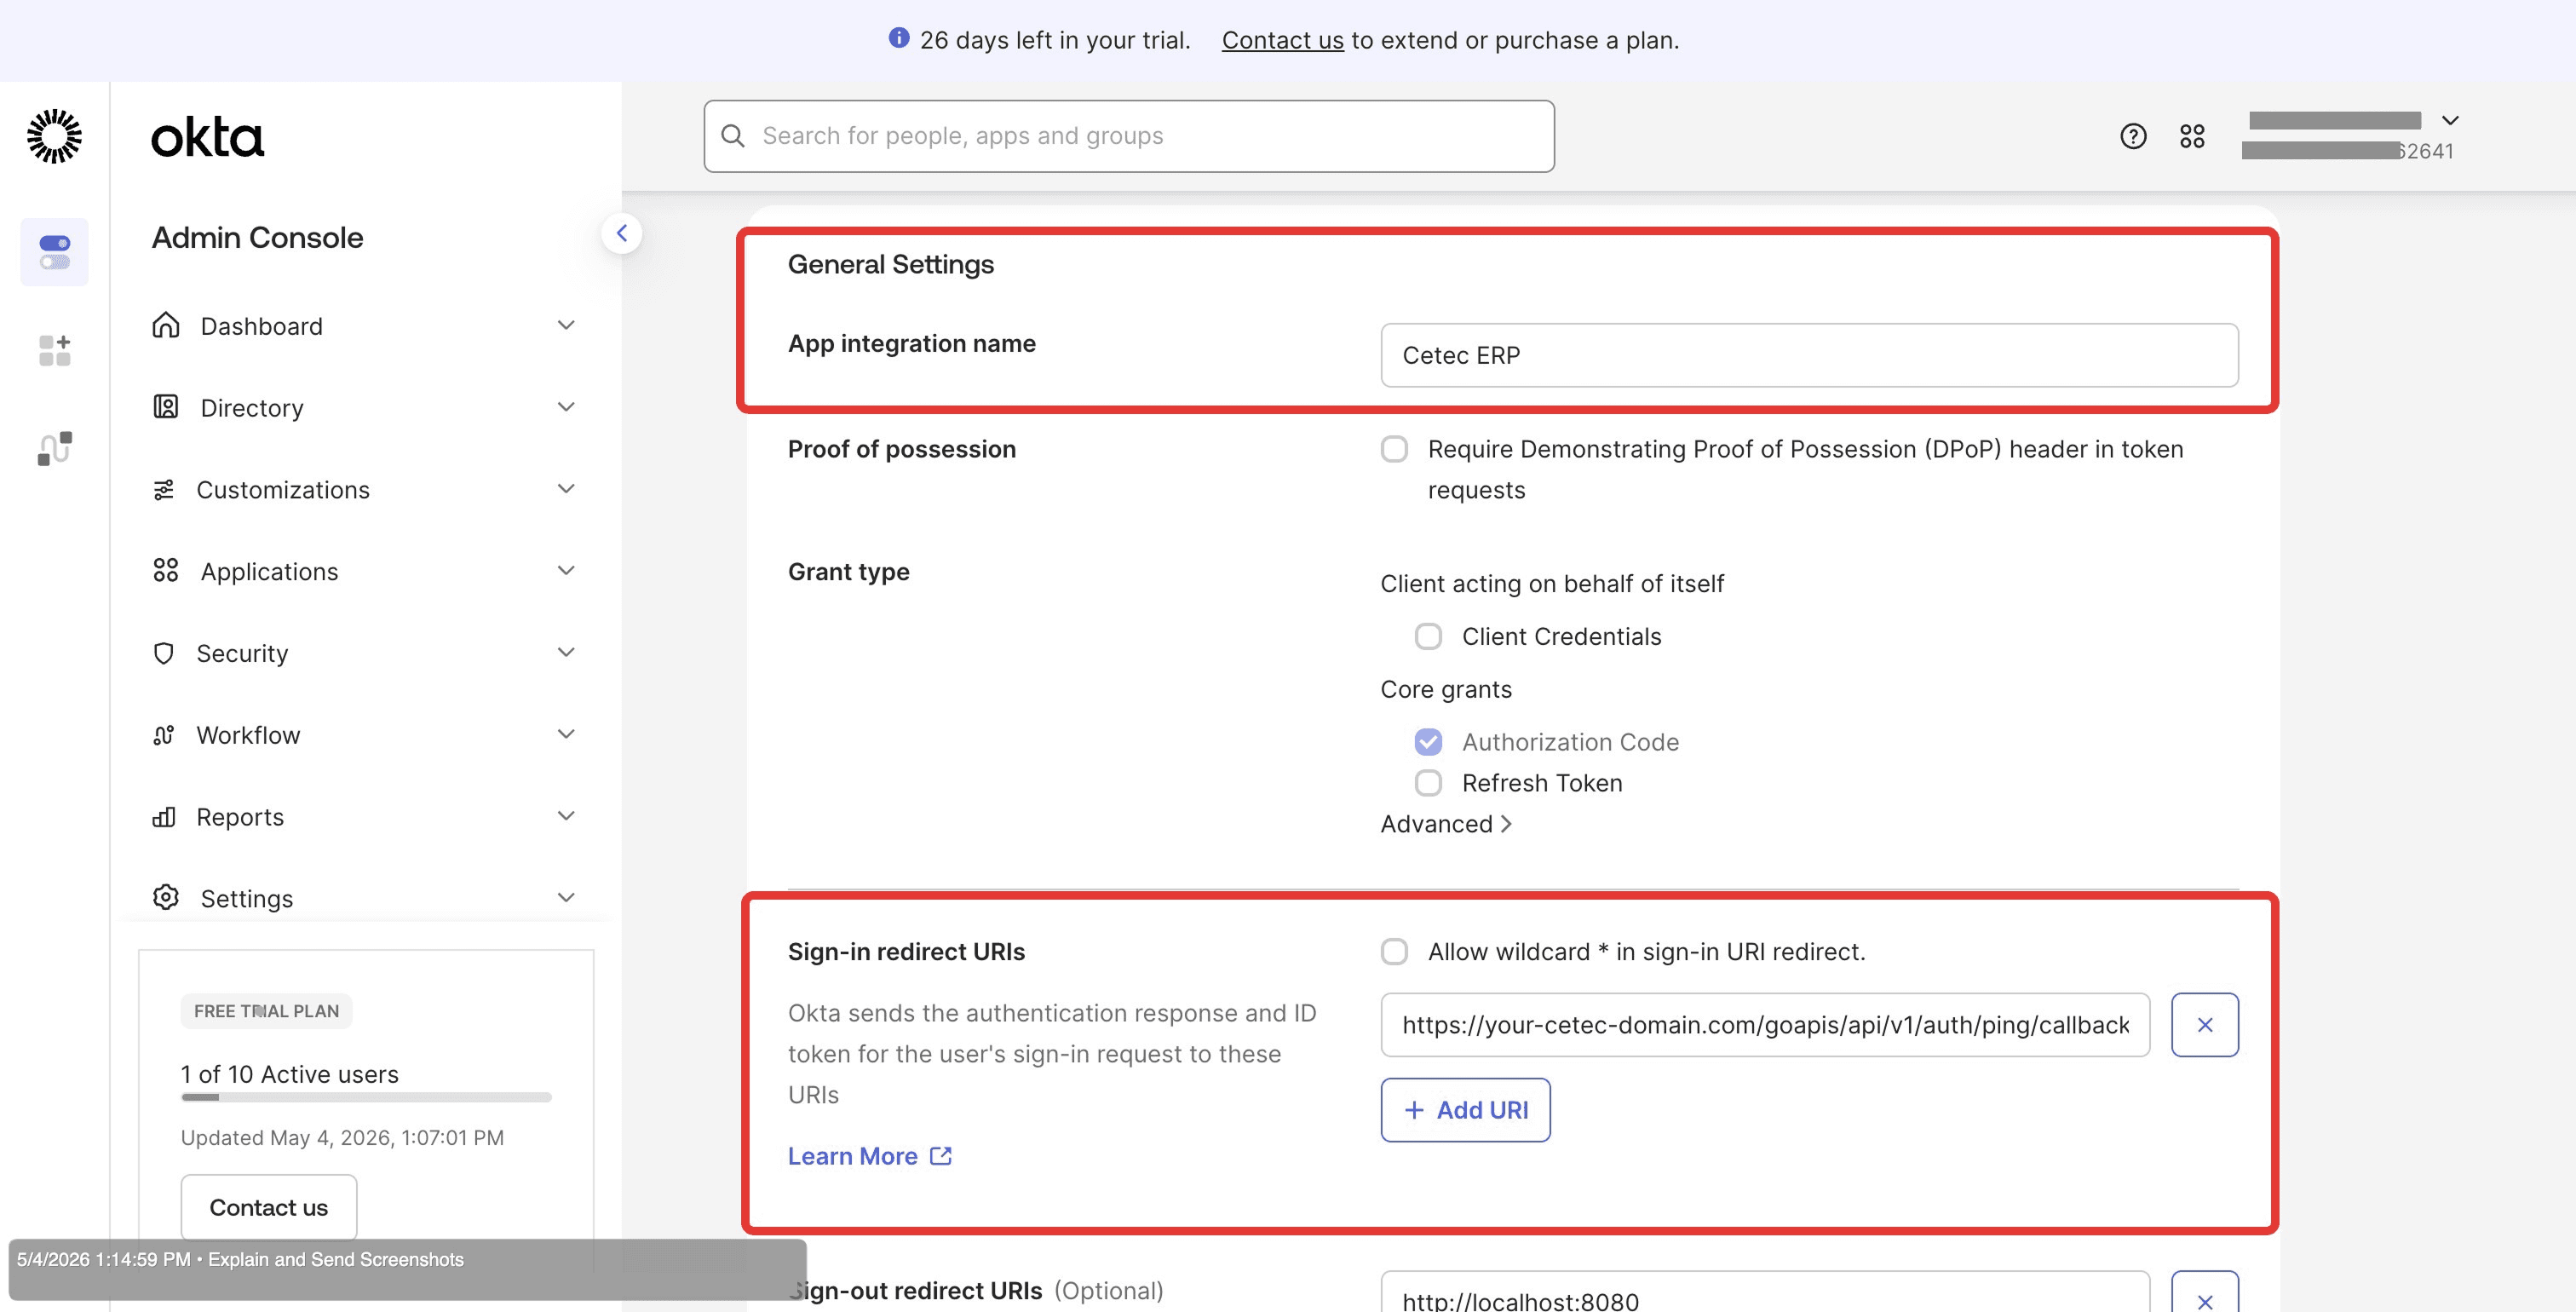Viewport: 2576px width, 1312px height.
Task: Open the Applications menu item
Action: tap(365, 572)
